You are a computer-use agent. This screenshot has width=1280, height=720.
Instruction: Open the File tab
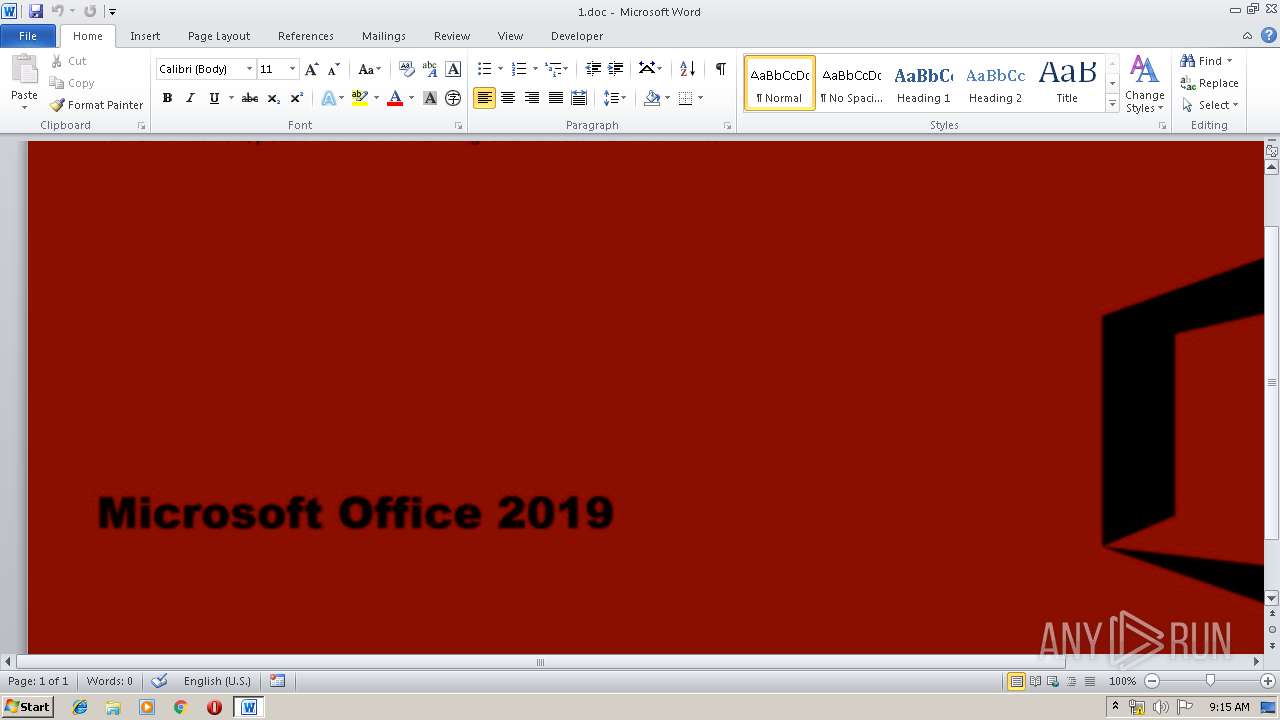(28, 36)
